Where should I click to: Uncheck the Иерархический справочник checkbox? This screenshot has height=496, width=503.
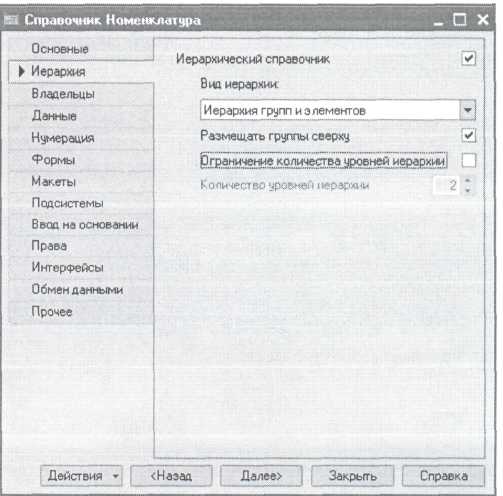click(468, 59)
